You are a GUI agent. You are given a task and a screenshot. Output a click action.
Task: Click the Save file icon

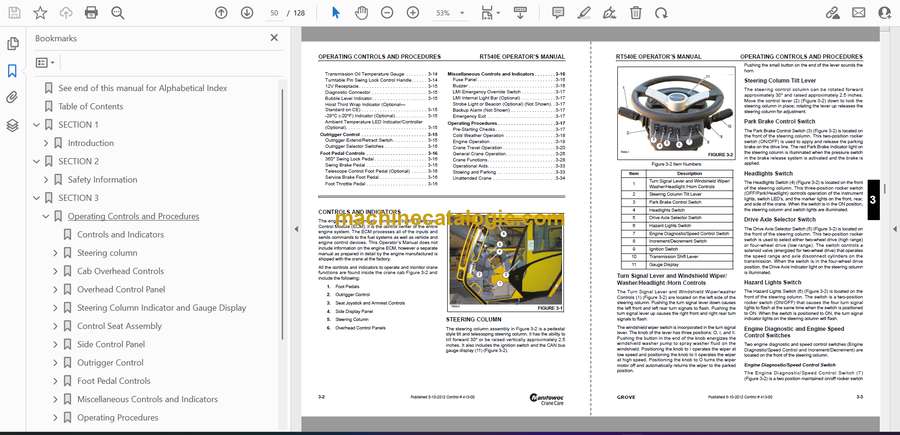(14, 13)
